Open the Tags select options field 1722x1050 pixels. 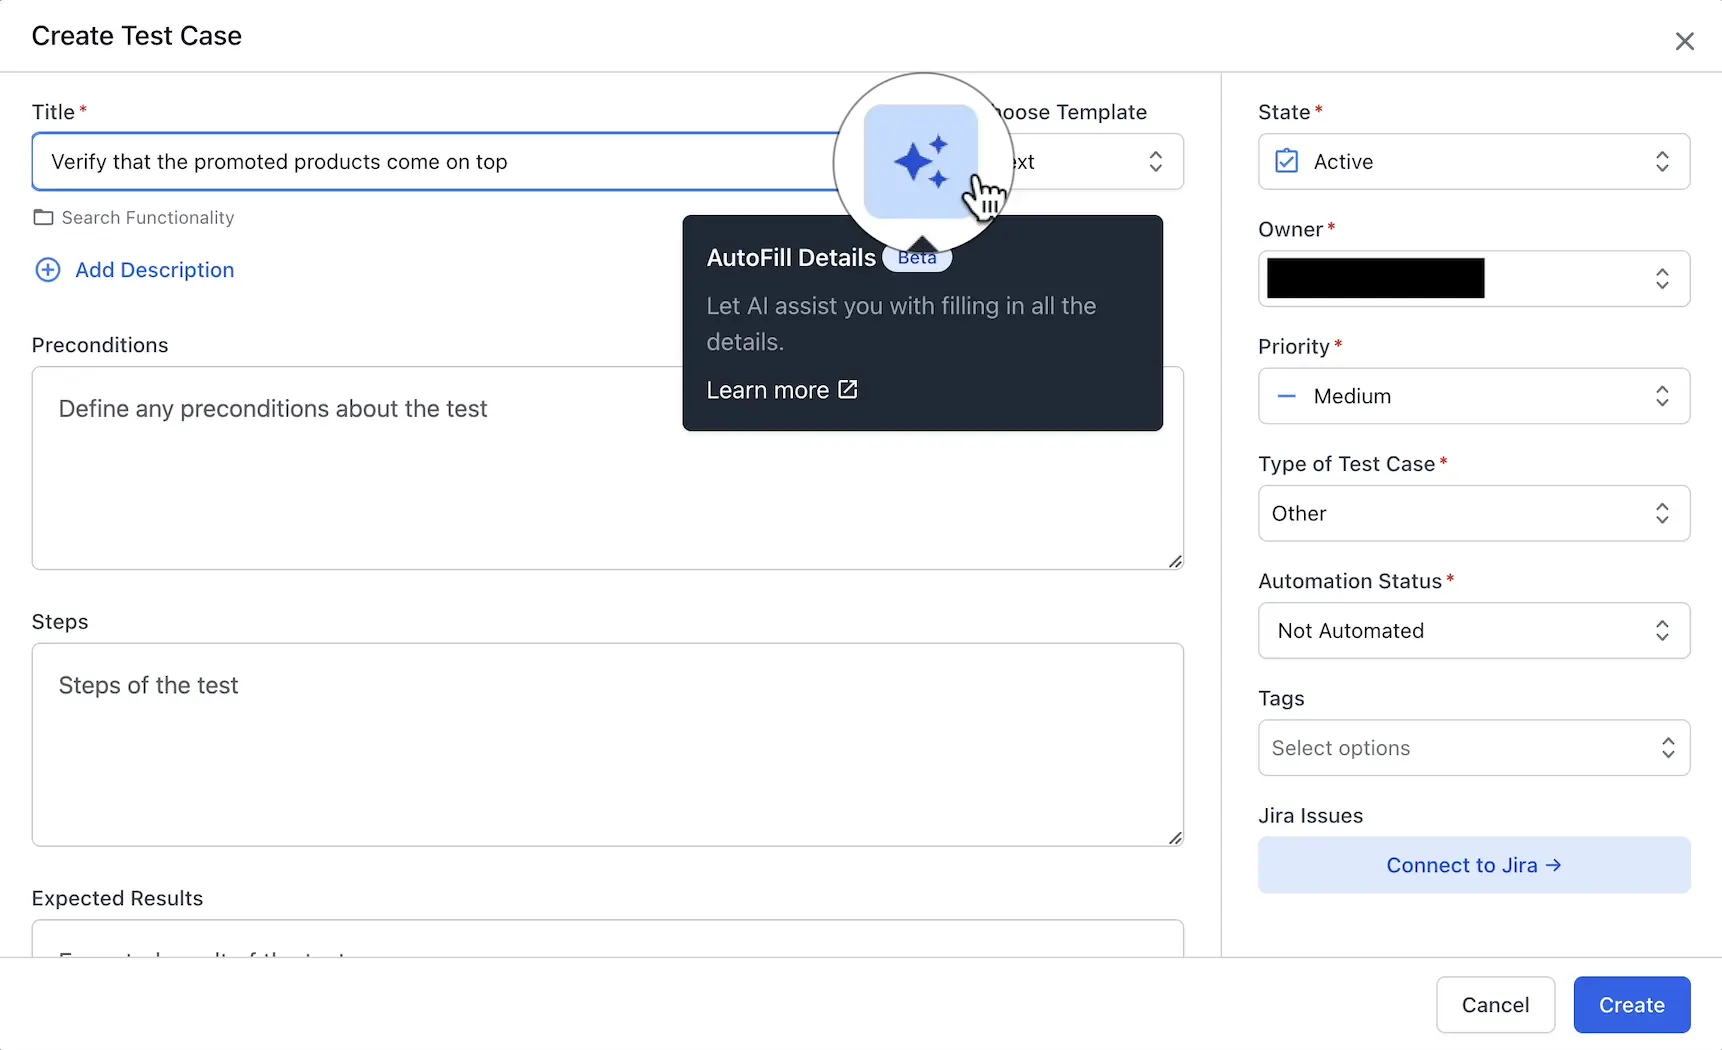(x=1473, y=748)
